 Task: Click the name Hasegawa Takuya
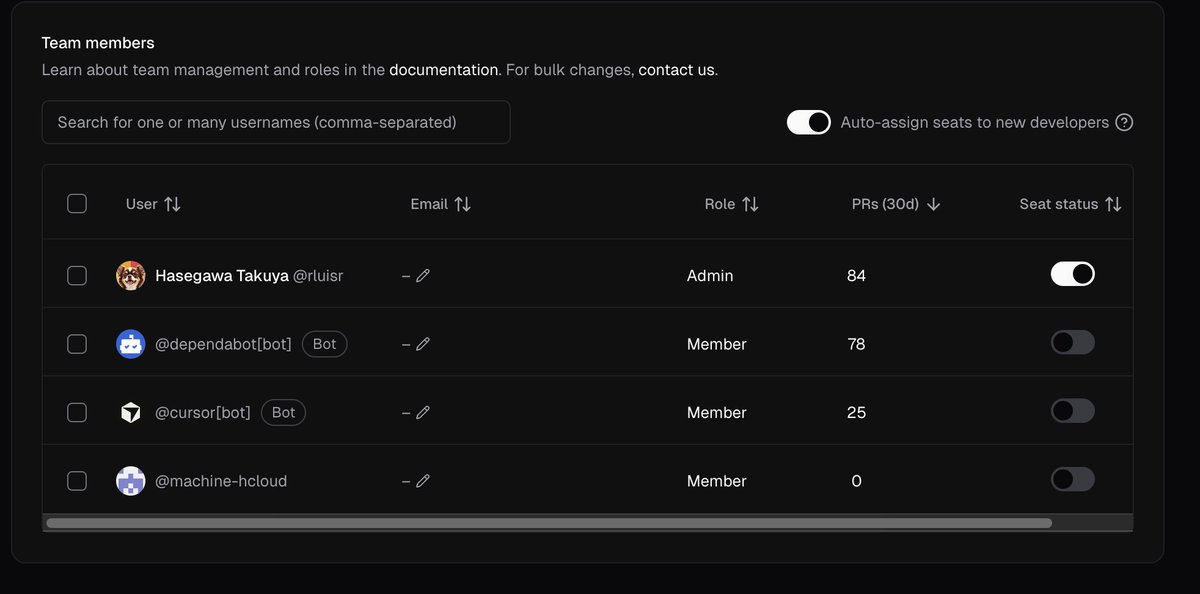point(222,275)
